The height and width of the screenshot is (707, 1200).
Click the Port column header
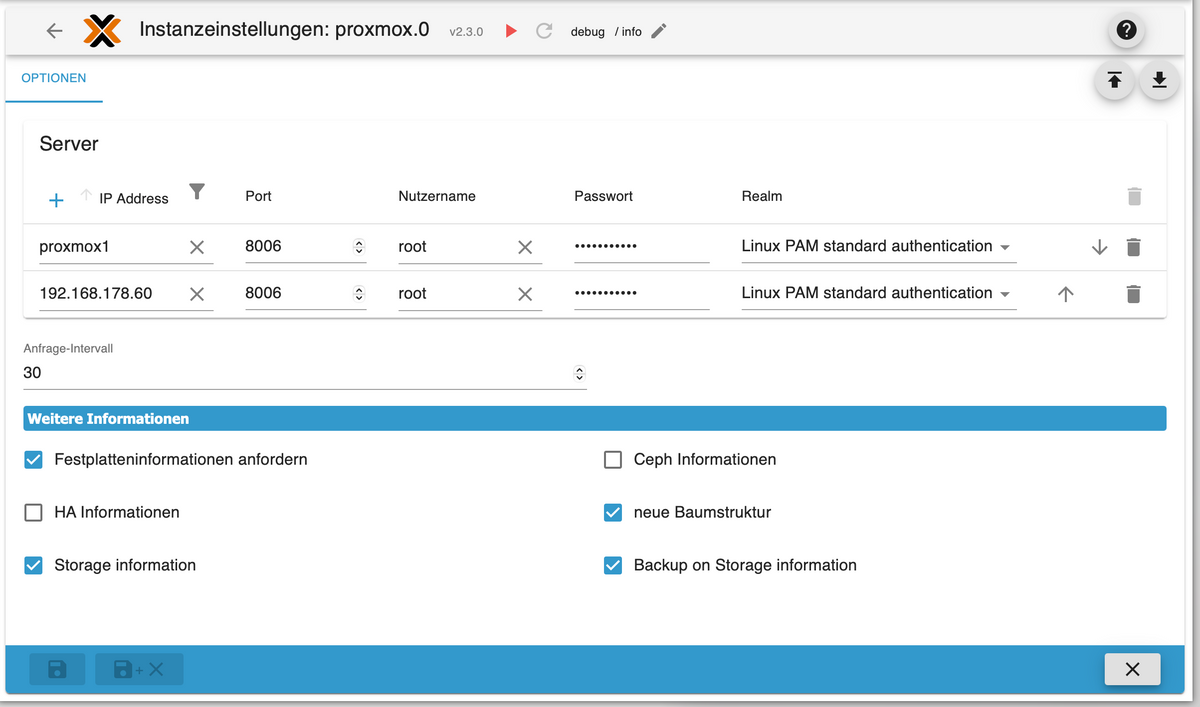coord(258,196)
